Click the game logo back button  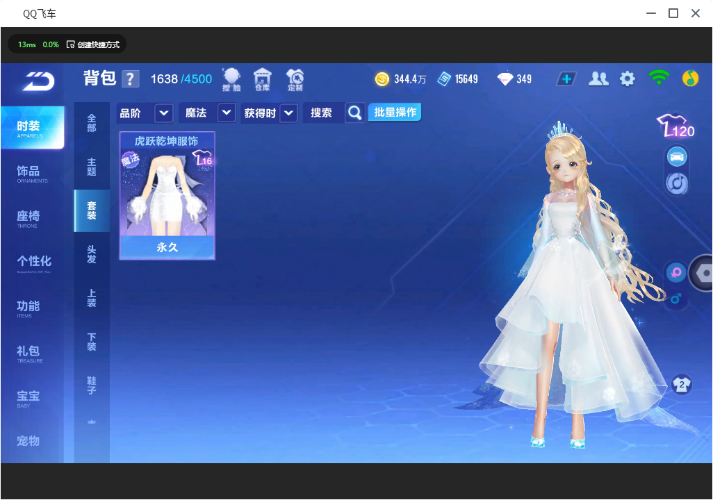pos(39,81)
